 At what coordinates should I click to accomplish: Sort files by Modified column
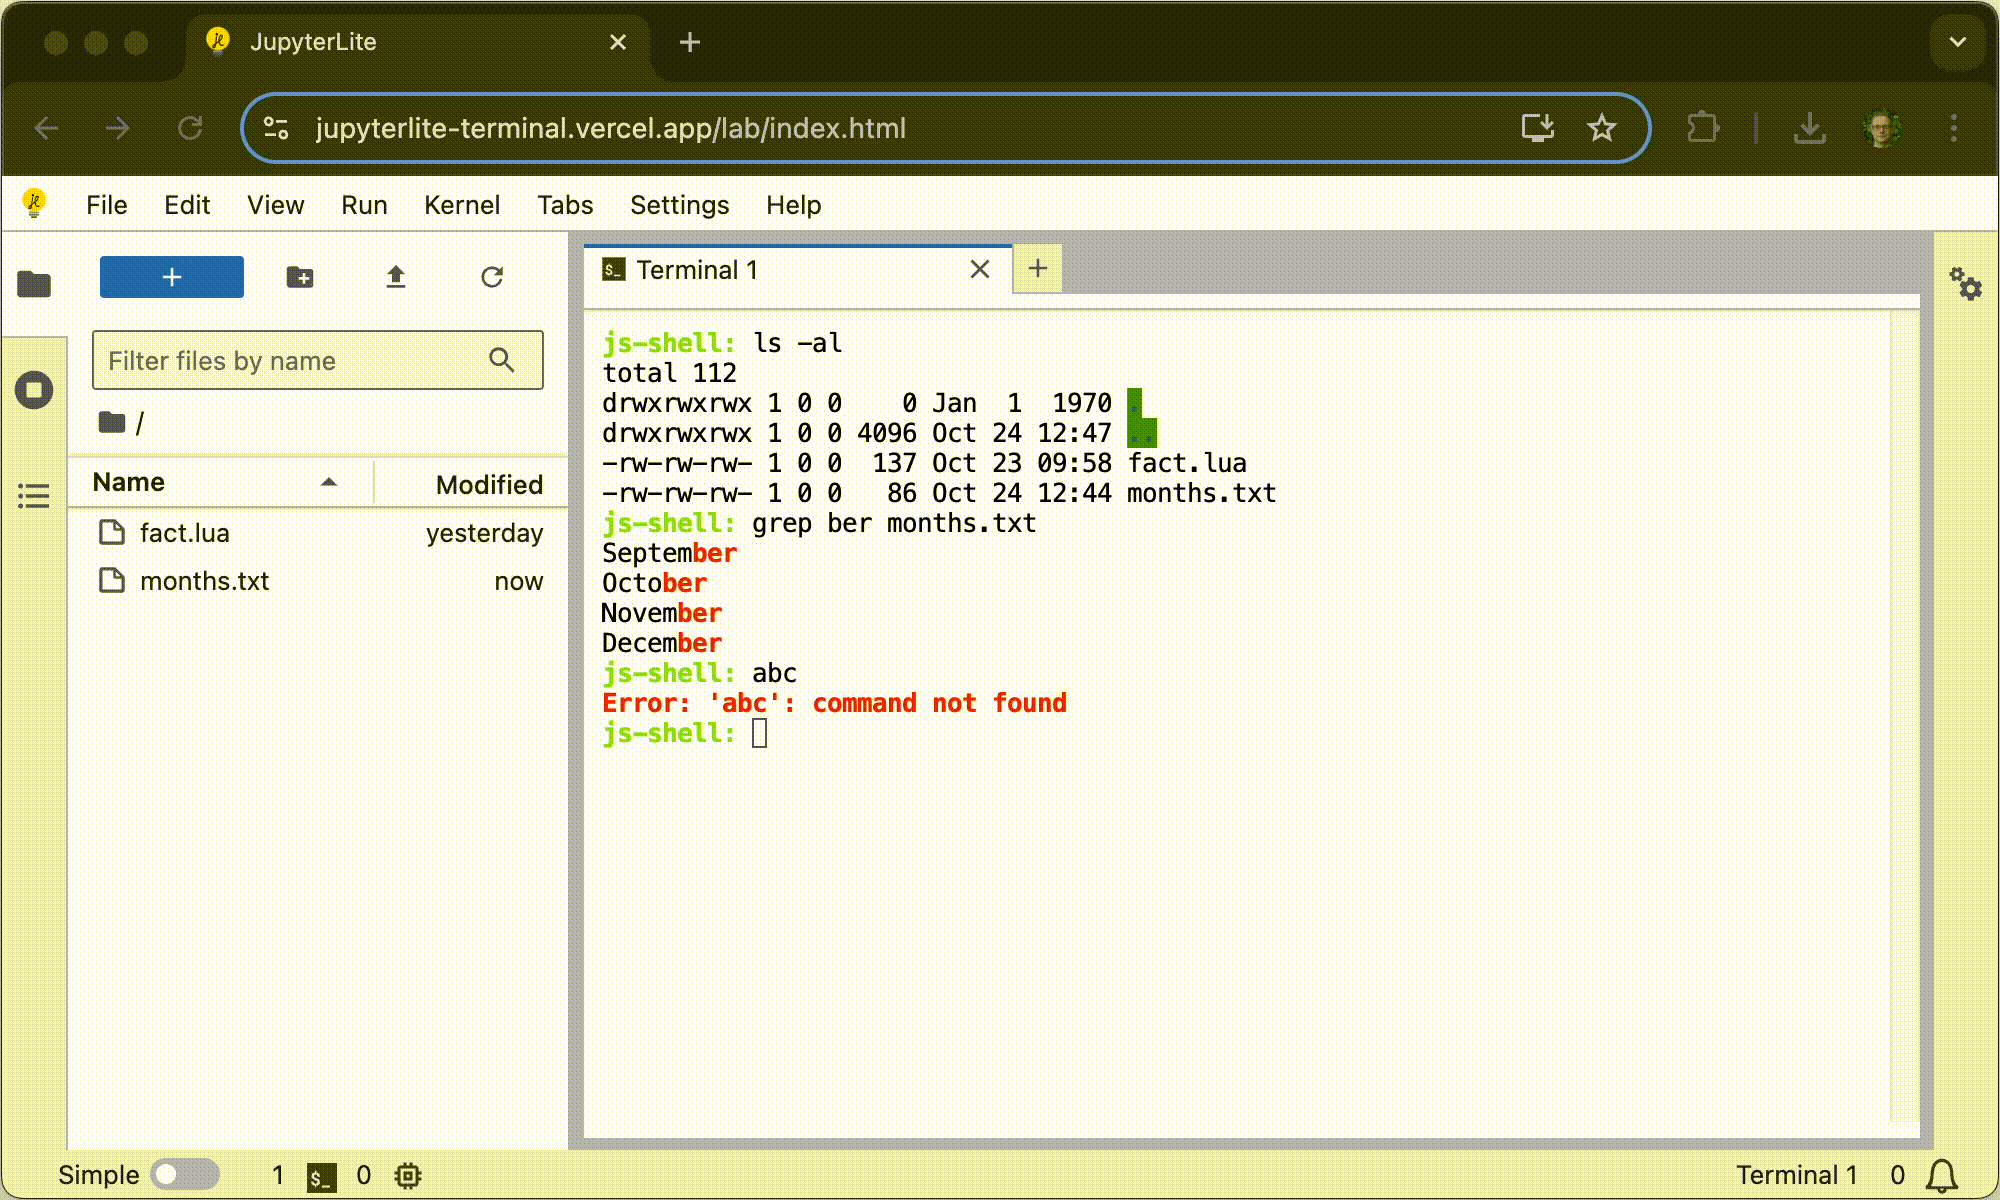pyautogui.click(x=489, y=484)
